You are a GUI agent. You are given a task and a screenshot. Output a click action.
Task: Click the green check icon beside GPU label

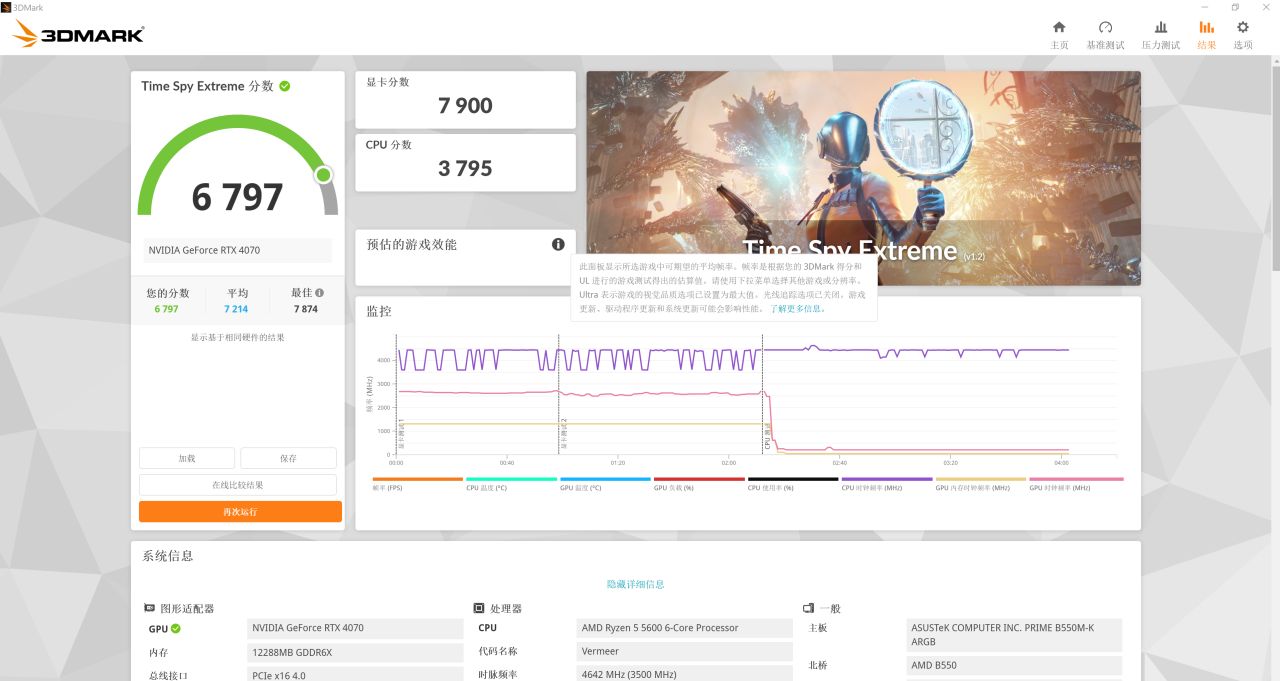176,629
